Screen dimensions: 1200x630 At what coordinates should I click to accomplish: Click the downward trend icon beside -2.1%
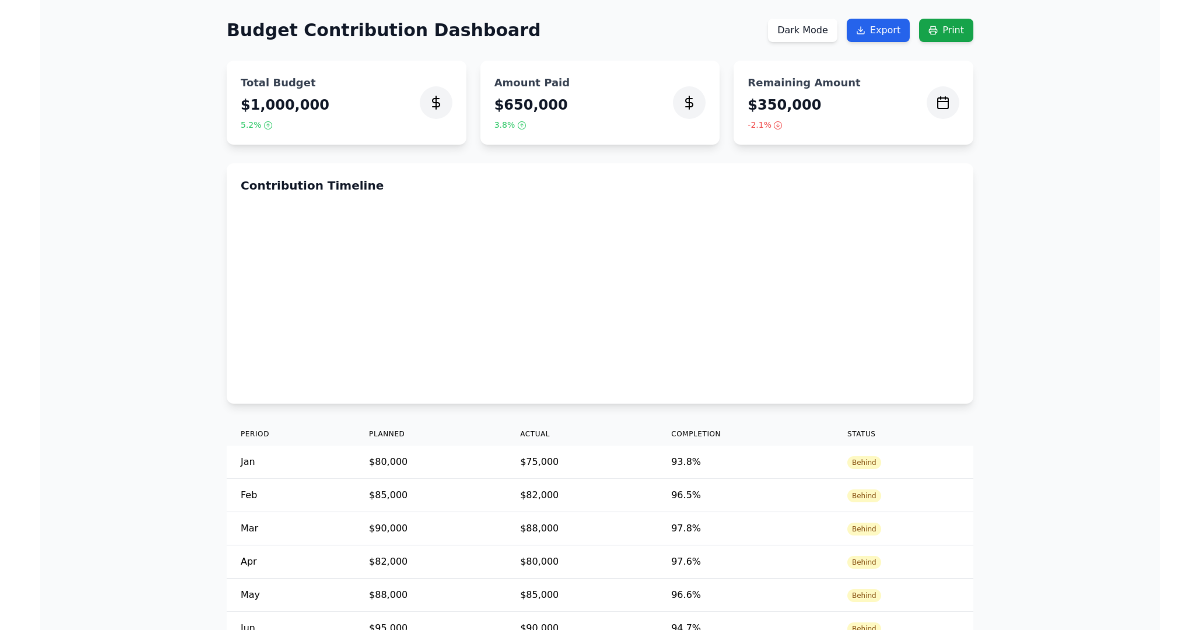tap(779, 125)
